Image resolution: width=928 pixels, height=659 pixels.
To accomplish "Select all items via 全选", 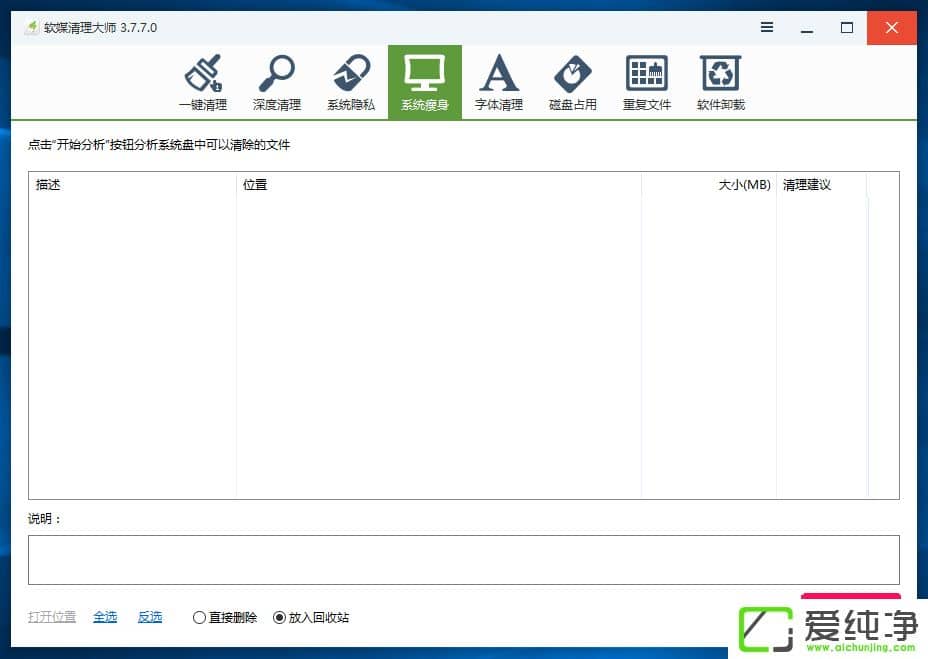I will (105, 617).
